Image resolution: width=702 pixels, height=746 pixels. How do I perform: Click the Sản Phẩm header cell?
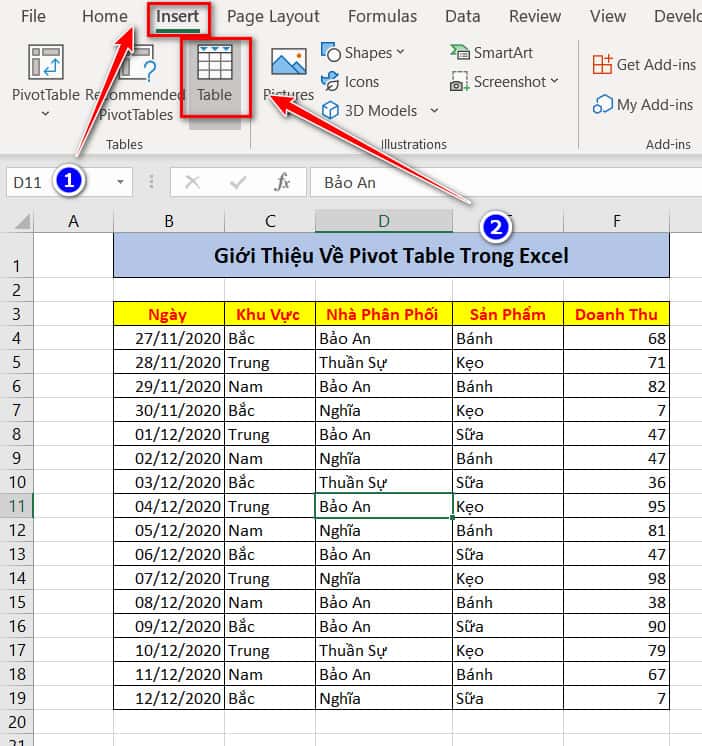(508, 314)
